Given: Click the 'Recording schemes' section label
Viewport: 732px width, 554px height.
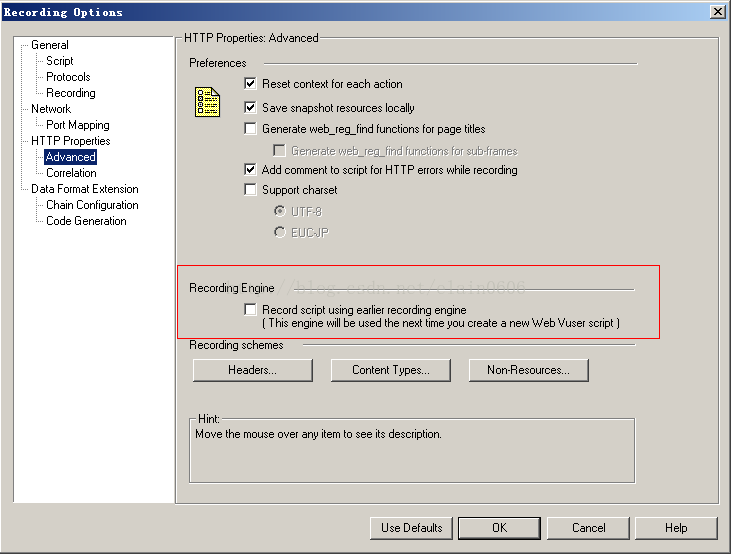Looking at the screenshot, I should [236, 345].
